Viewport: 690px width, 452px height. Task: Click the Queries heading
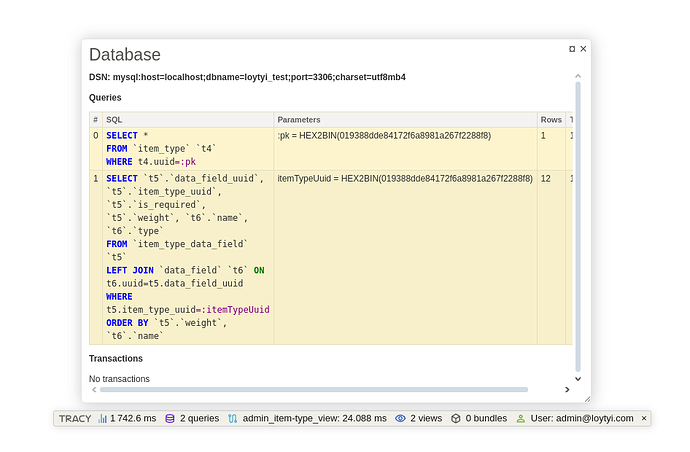coord(105,98)
